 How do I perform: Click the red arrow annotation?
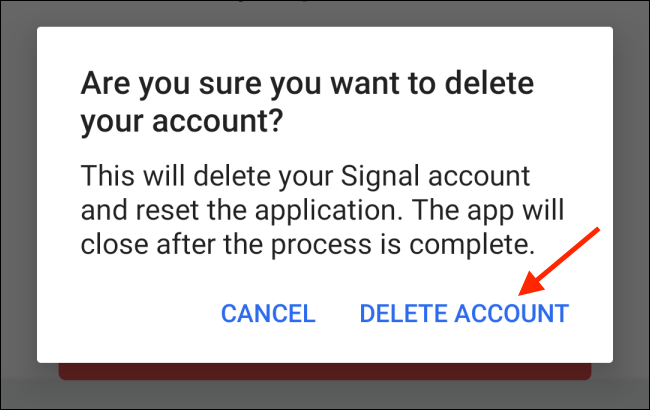tap(559, 262)
